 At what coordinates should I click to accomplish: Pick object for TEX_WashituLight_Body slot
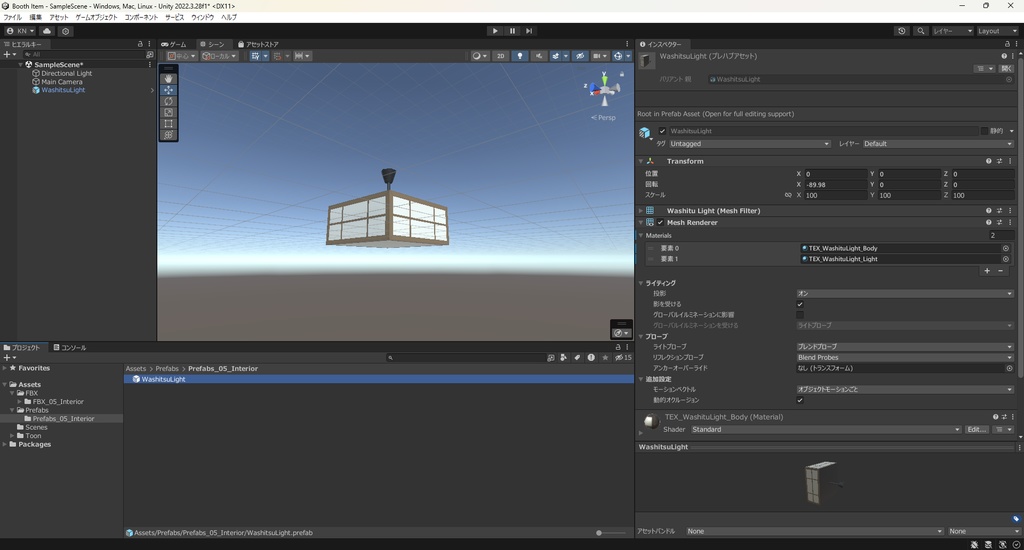coord(1006,248)
